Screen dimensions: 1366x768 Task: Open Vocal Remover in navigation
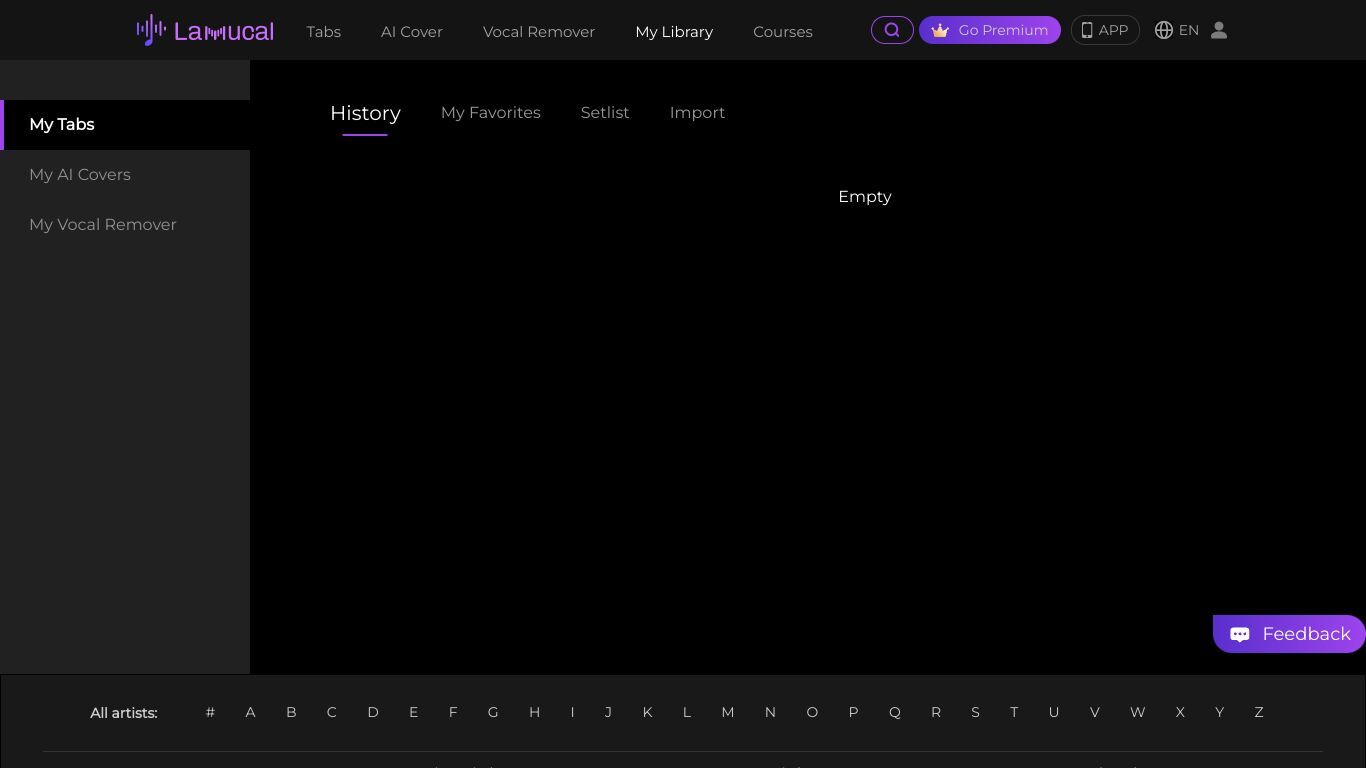[x=539, y=32]
